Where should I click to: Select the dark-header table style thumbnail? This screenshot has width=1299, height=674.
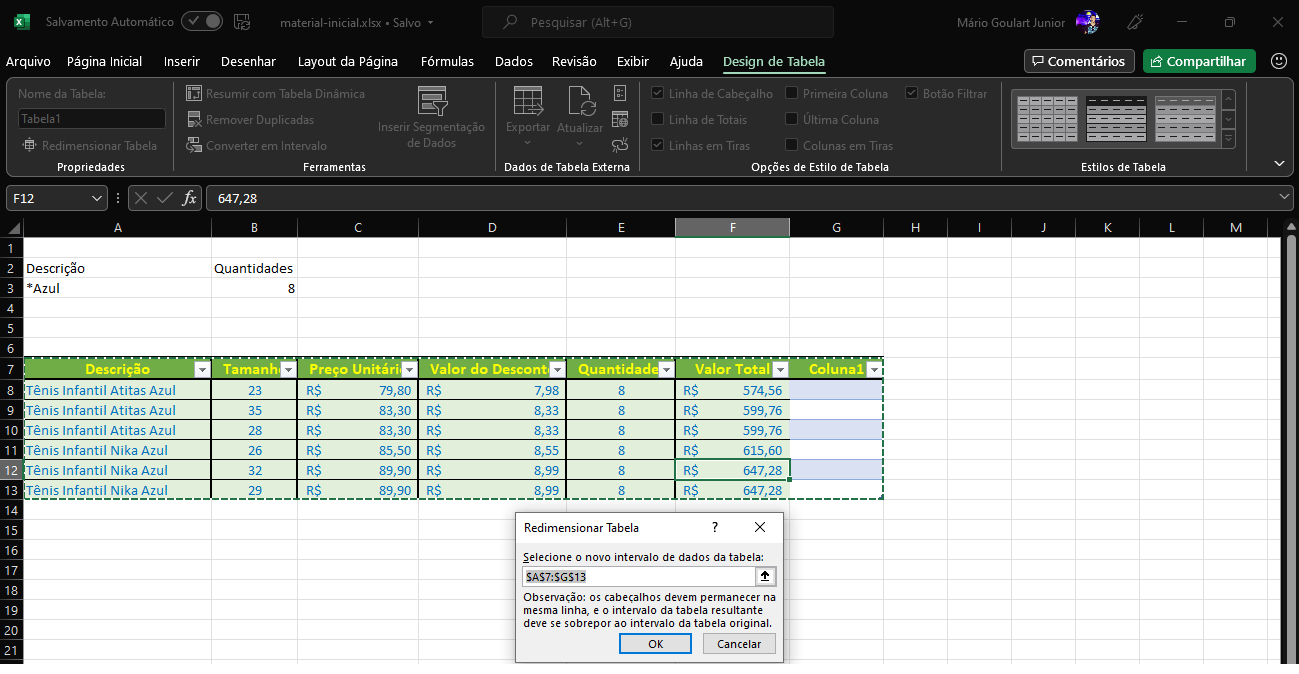point(1117,118)
